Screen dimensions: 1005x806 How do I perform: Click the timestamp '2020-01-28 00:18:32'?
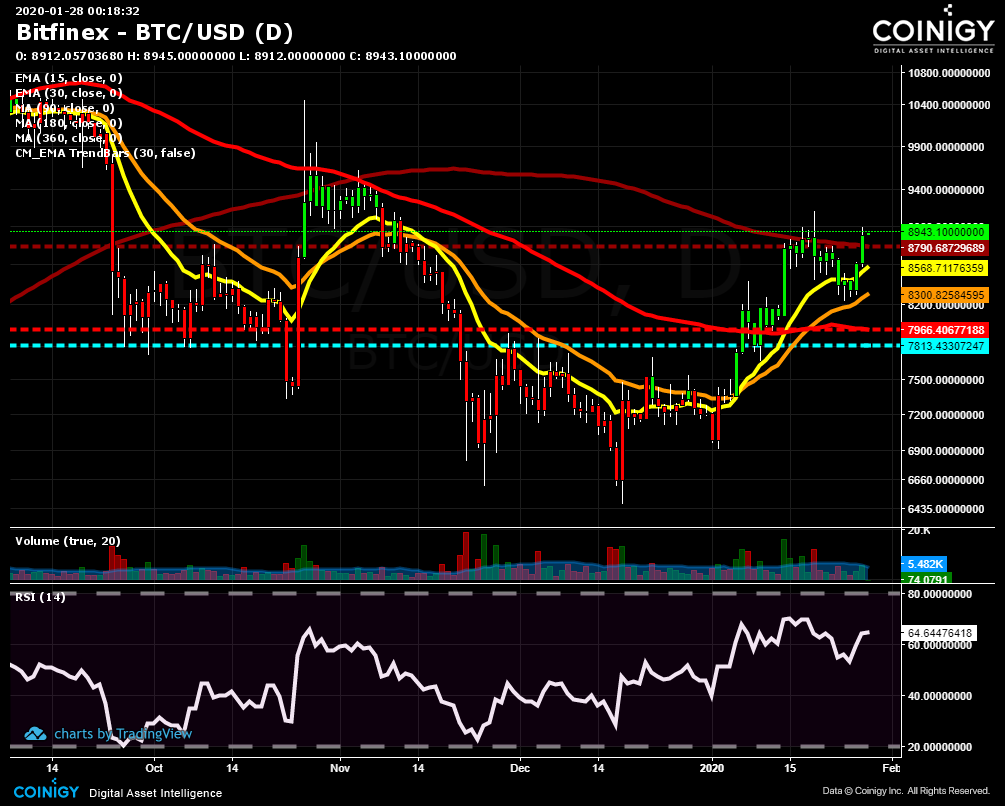[x=78, y=11]
